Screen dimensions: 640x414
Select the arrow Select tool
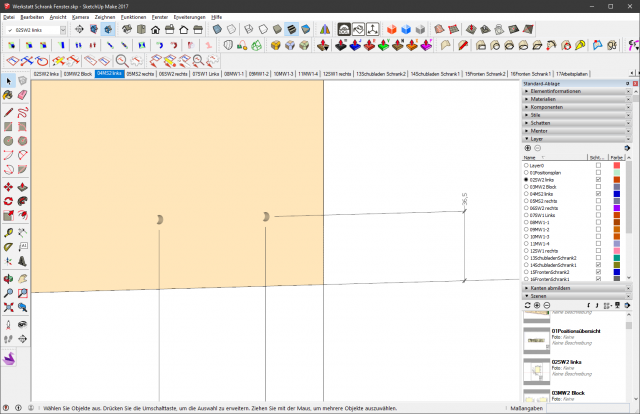tap(8, 81)
